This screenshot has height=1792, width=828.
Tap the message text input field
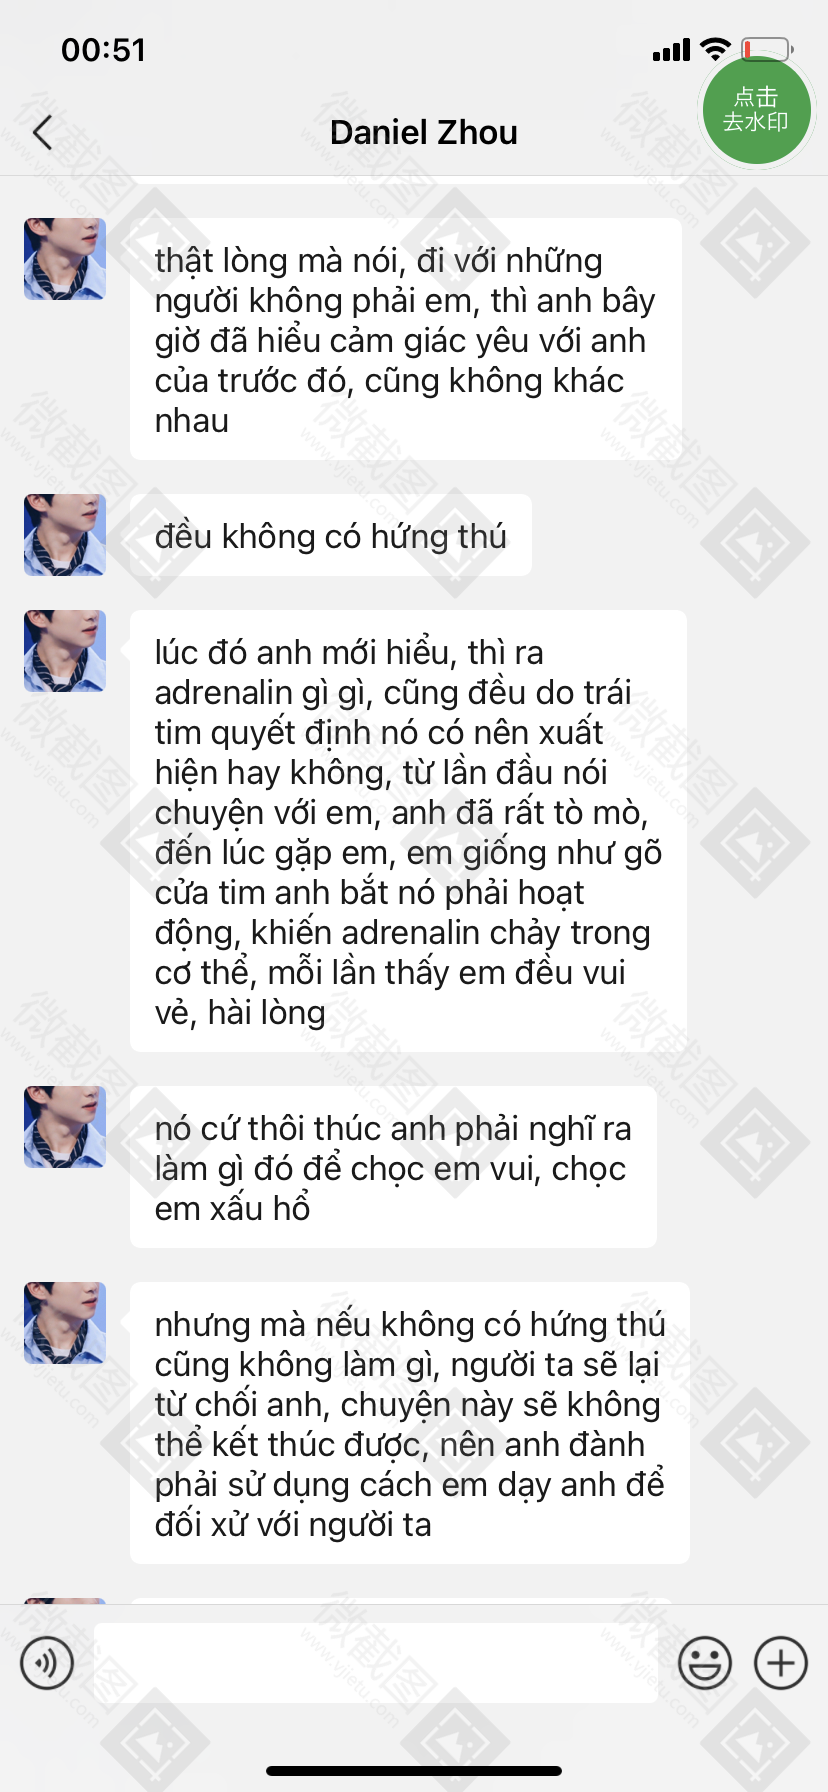pos(376,1663)
